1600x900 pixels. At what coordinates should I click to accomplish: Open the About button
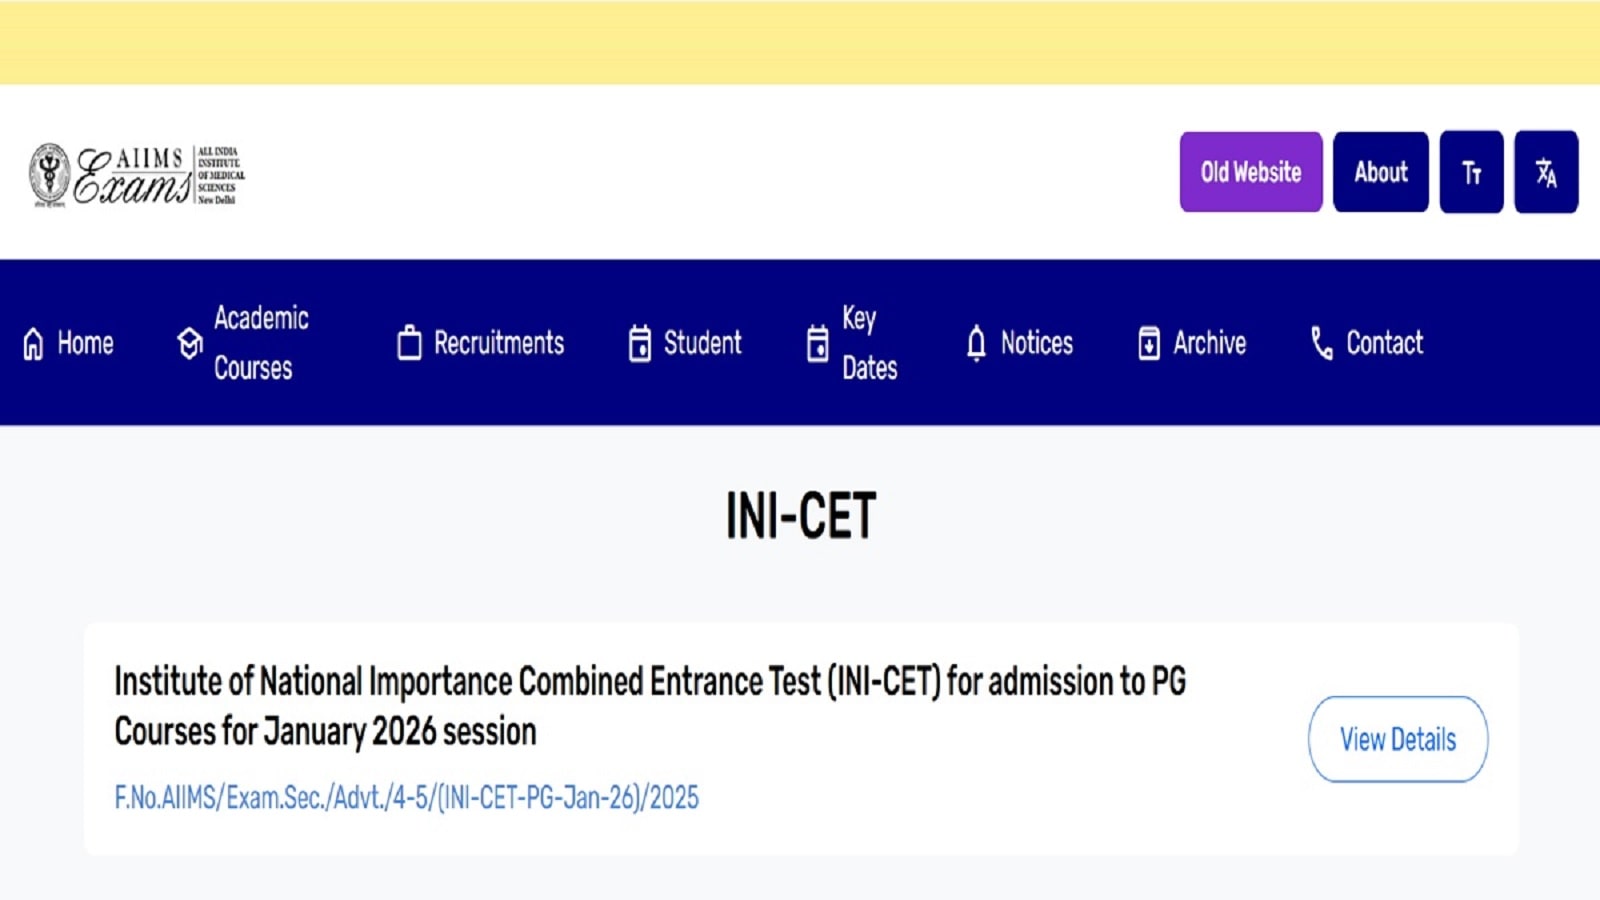click(1380, 172)
